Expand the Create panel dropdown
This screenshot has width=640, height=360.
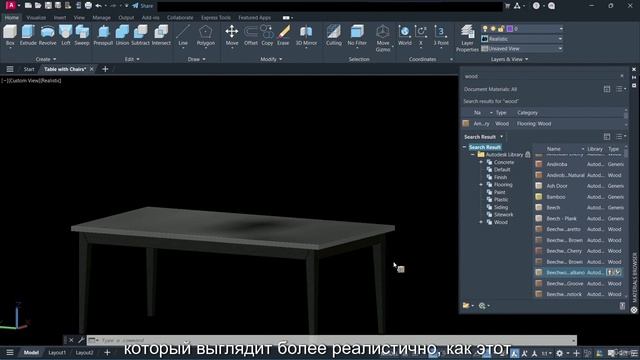pos(46,59)
